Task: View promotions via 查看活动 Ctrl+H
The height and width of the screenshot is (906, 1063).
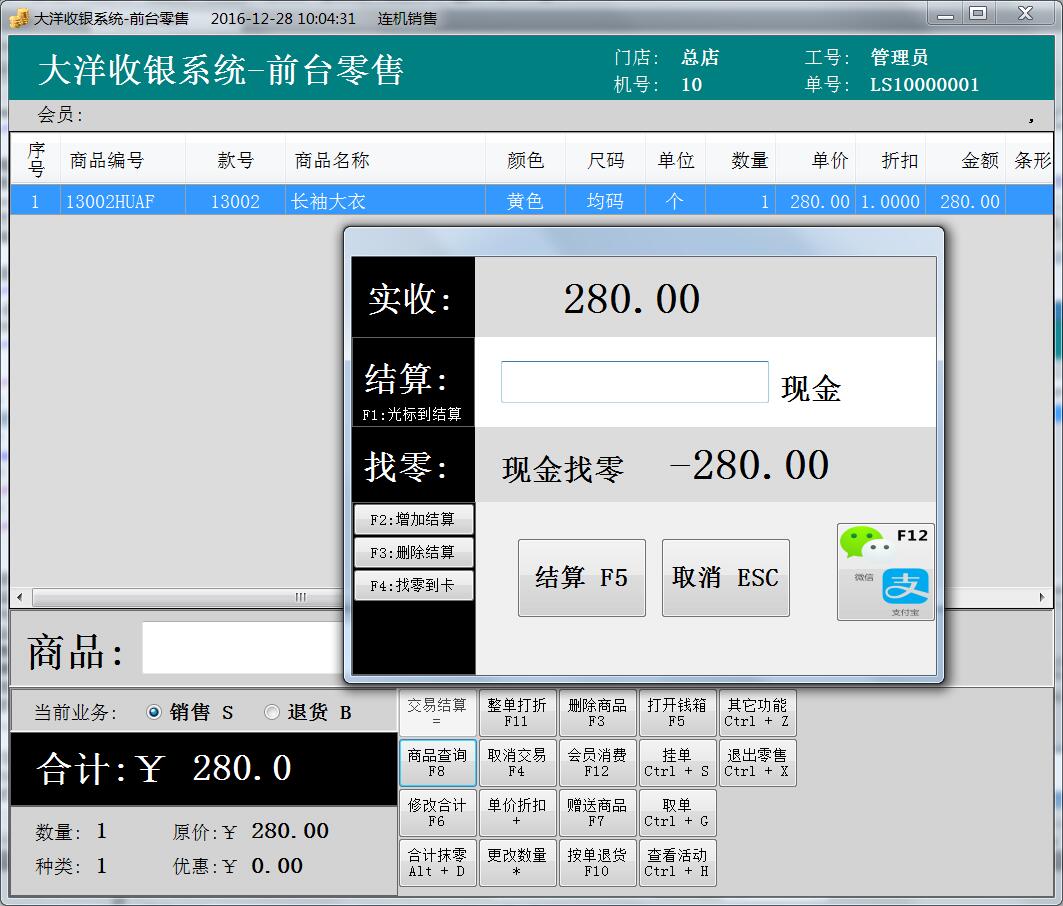Action: point(677,861)
